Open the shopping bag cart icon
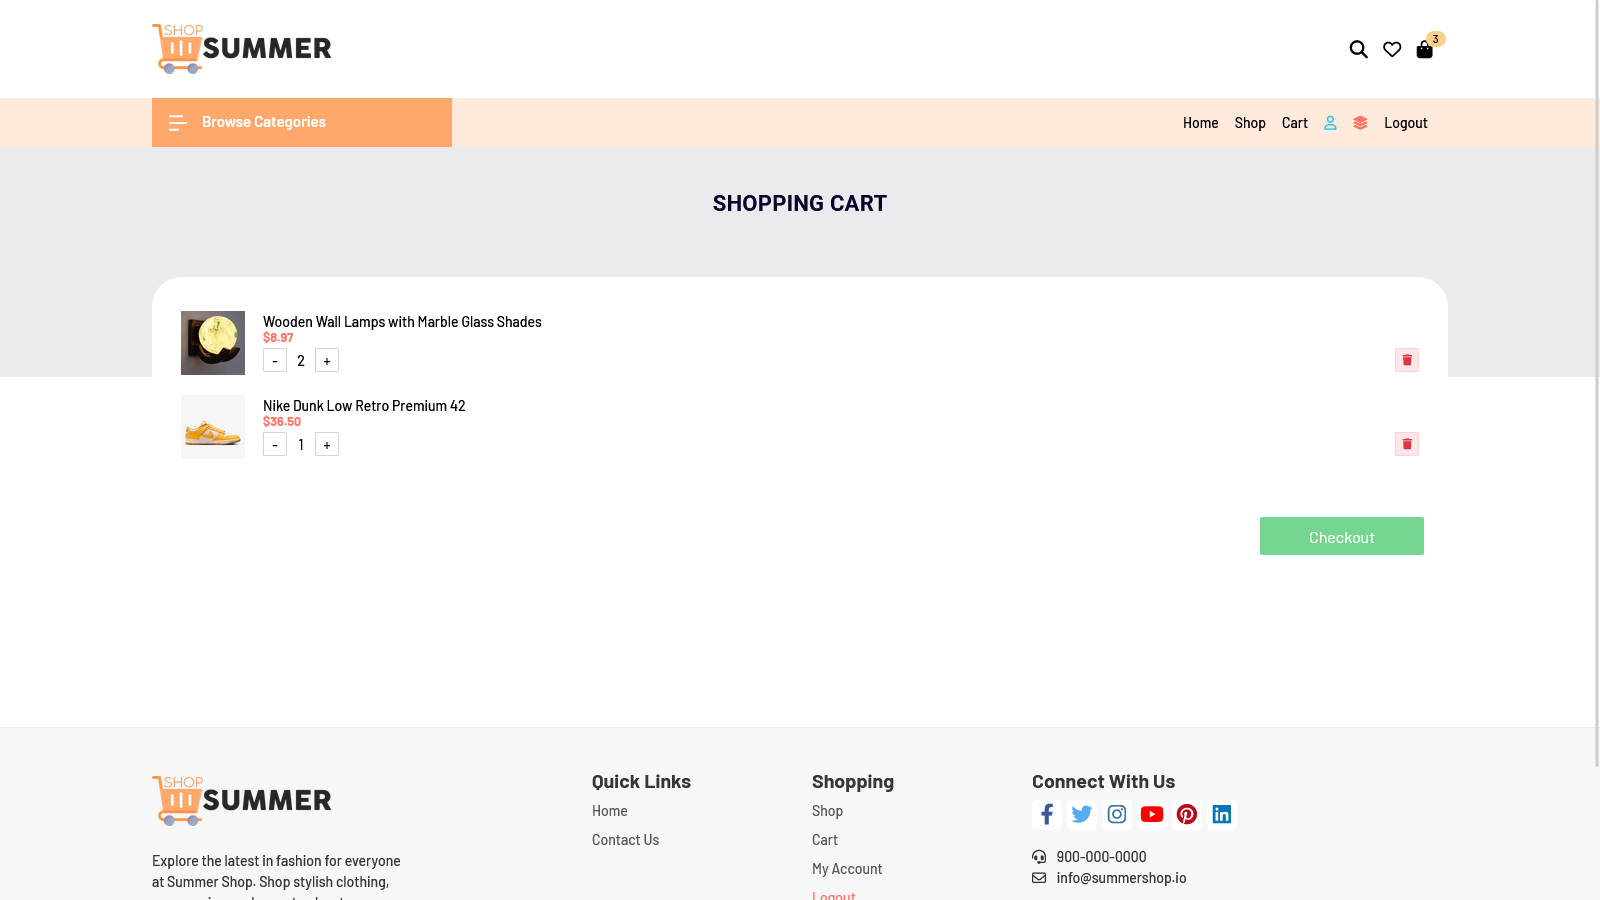Viewport: 1600px width, 900px height. pyautogui.click(x=1425, y=49)
